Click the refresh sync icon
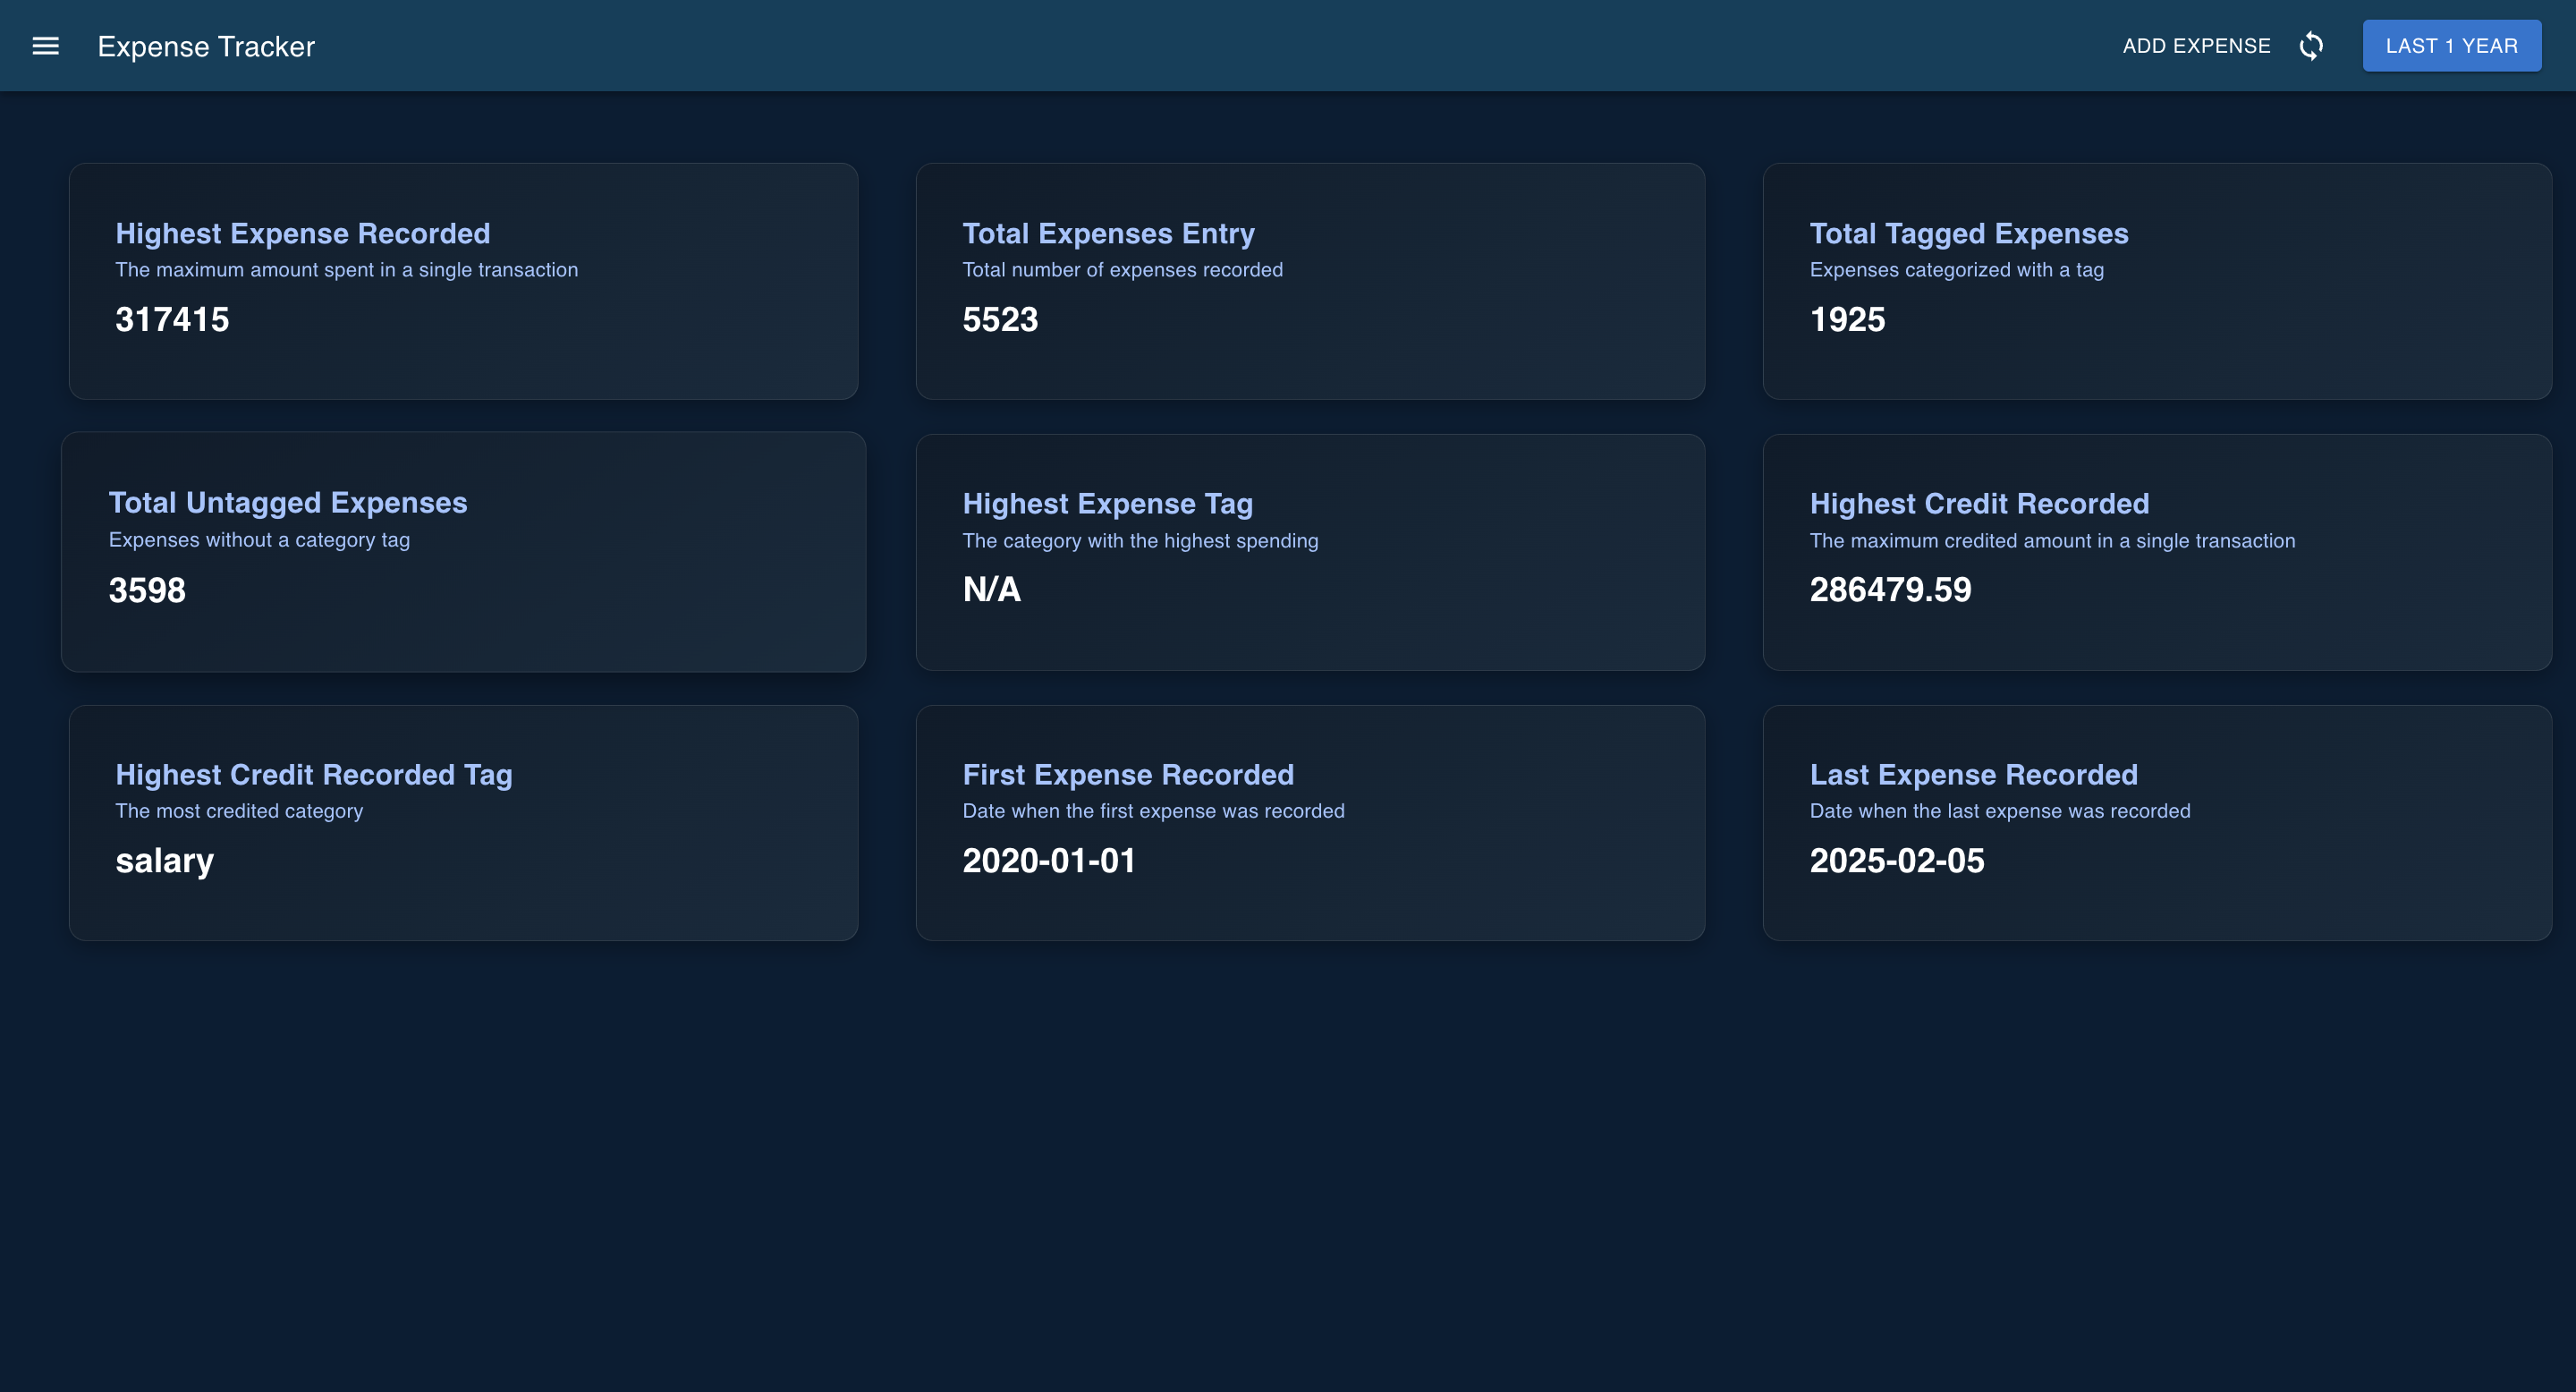This screenshot has height=1392, width=2576. 2311,46
